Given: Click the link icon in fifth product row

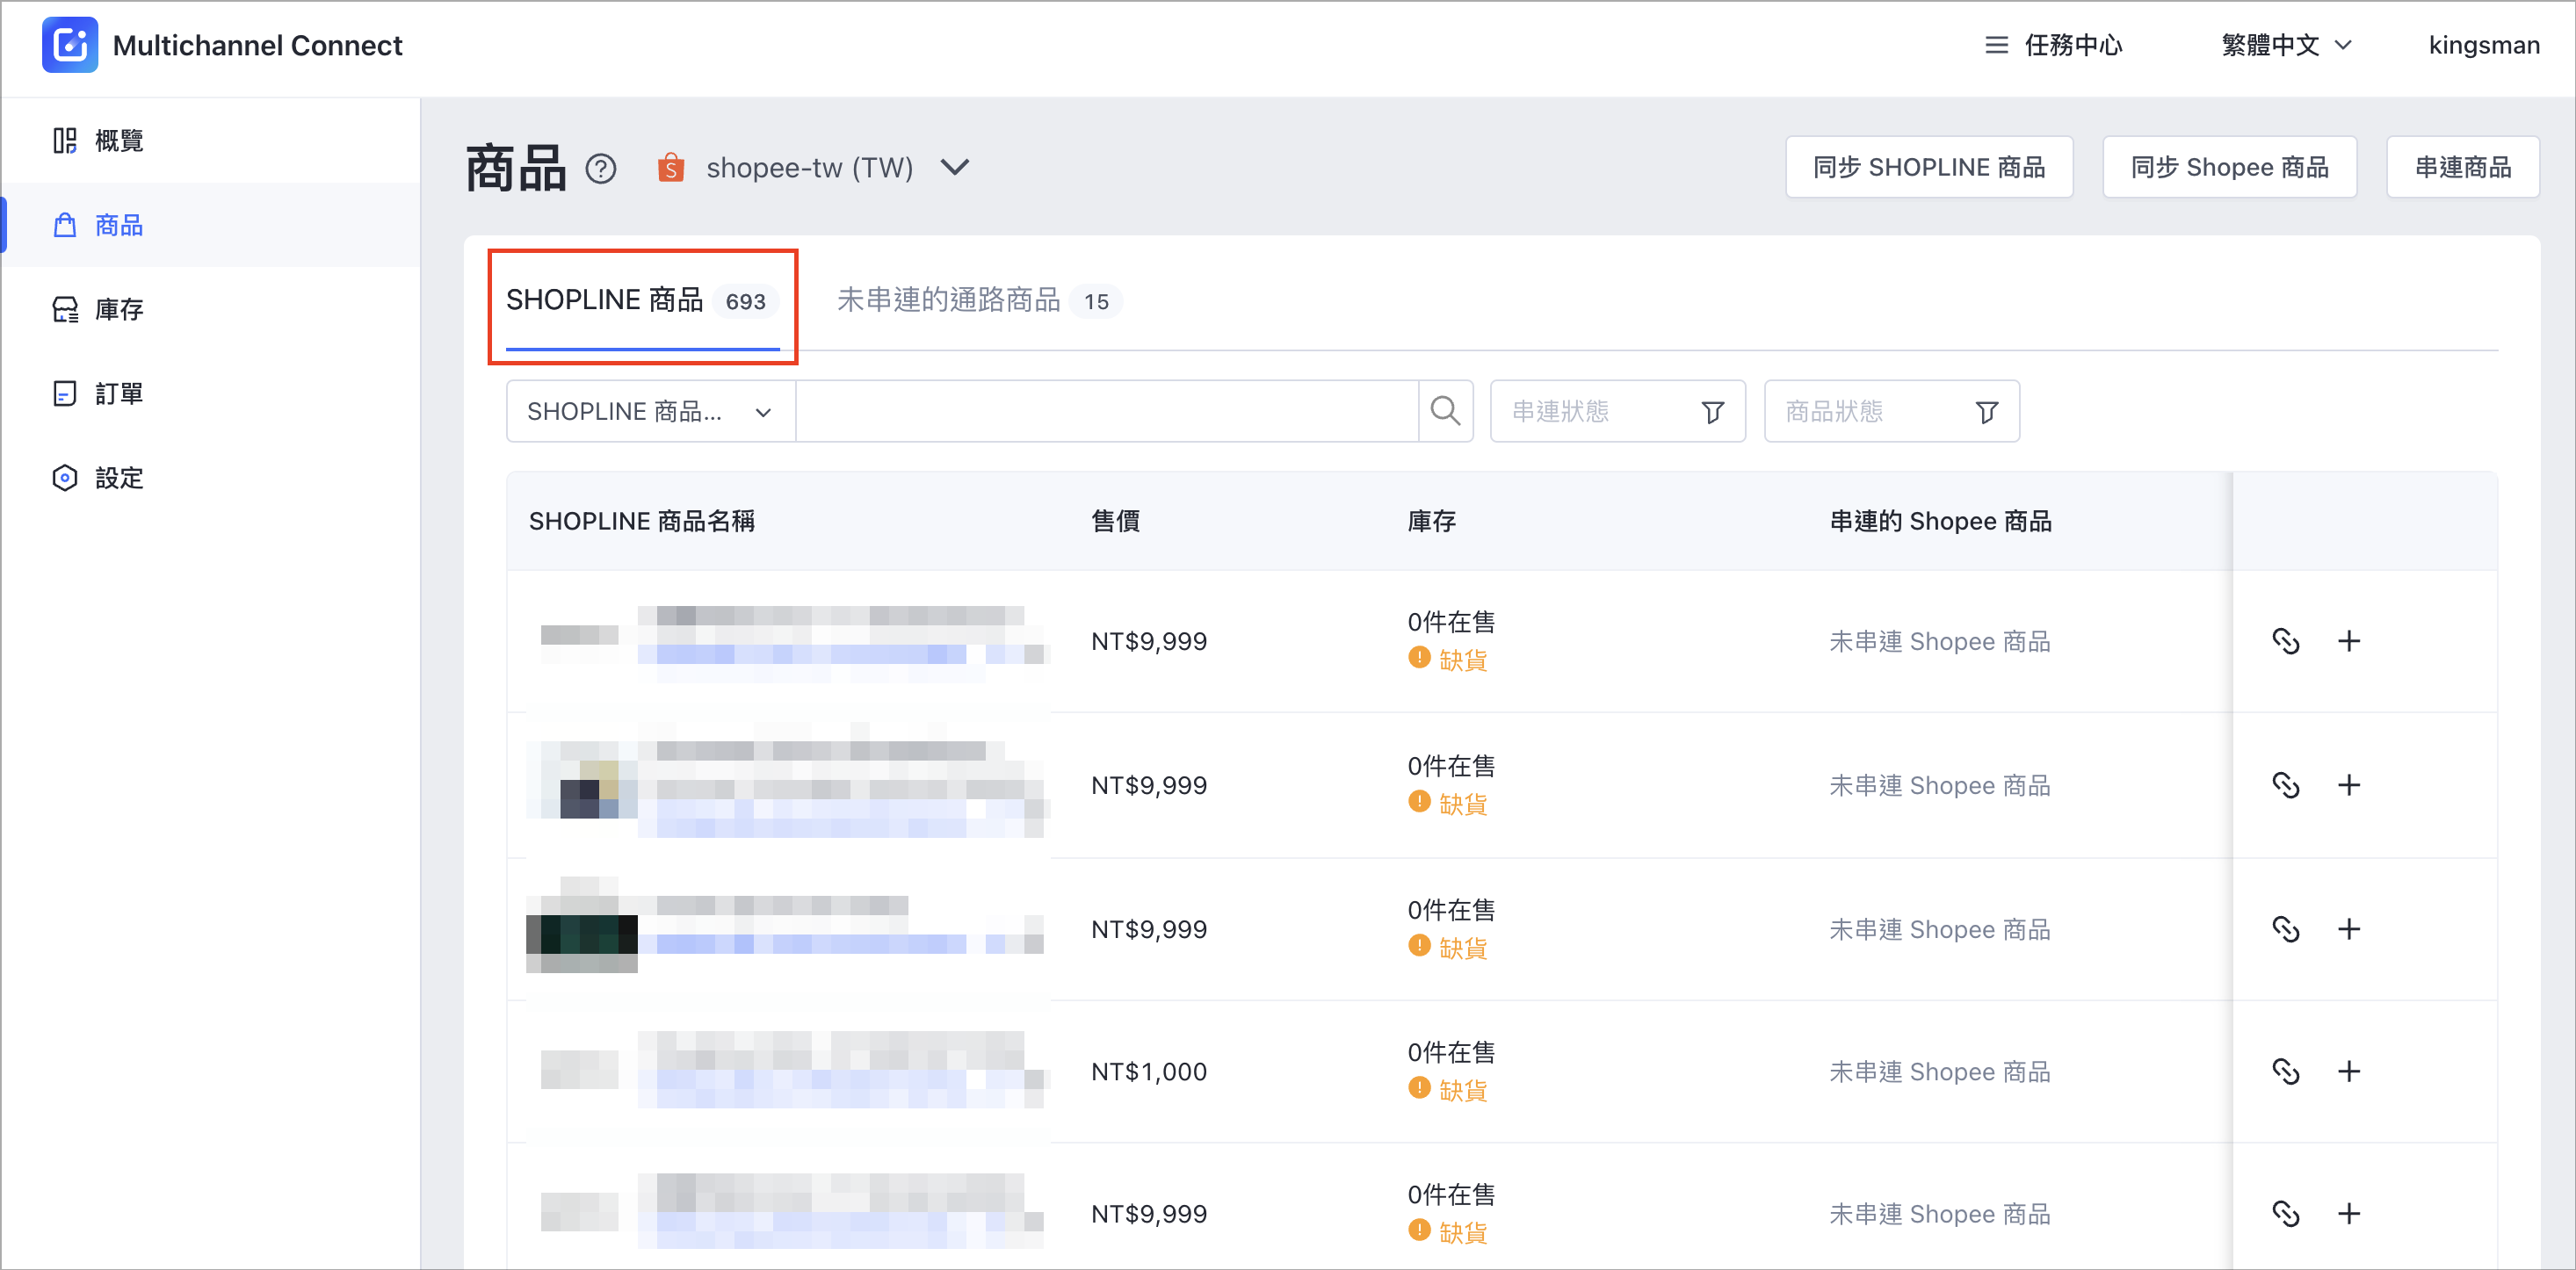Looking at the screenshot, I should coord(2286,1214).
